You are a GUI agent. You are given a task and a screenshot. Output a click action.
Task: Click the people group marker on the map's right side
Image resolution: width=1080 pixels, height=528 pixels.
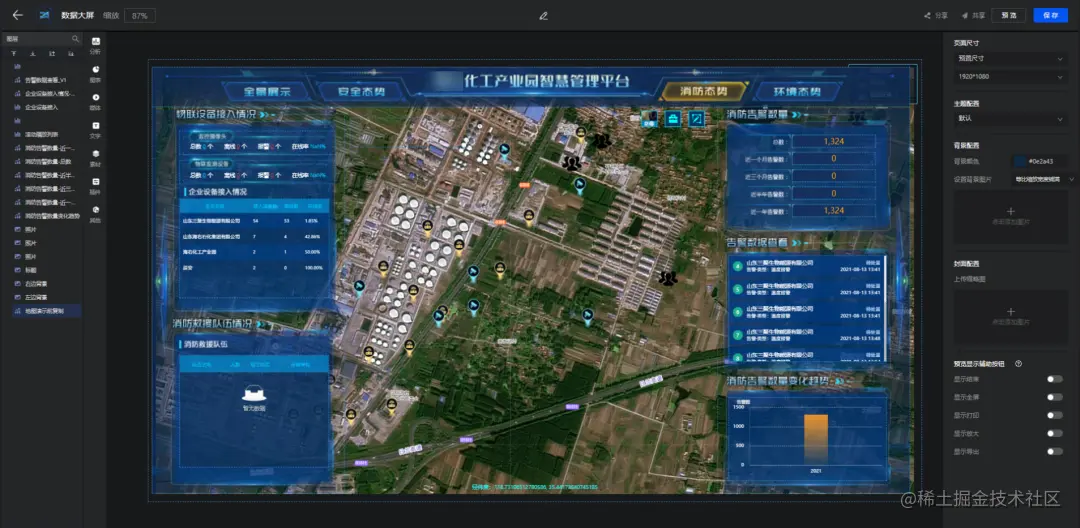point(667,277)
